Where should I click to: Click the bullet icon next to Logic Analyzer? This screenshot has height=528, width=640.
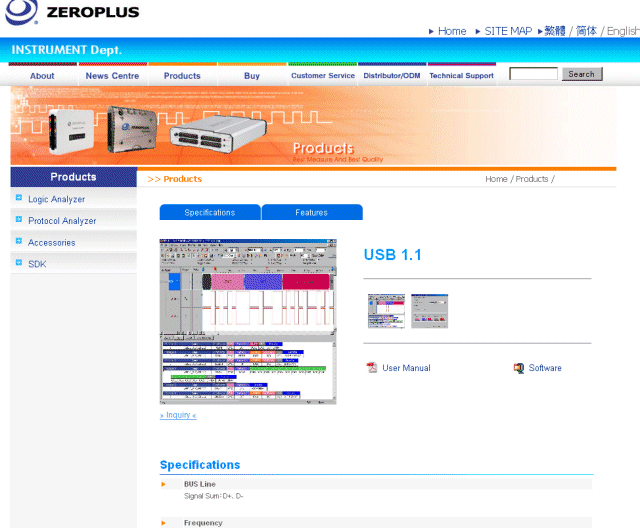click(19, 198)
